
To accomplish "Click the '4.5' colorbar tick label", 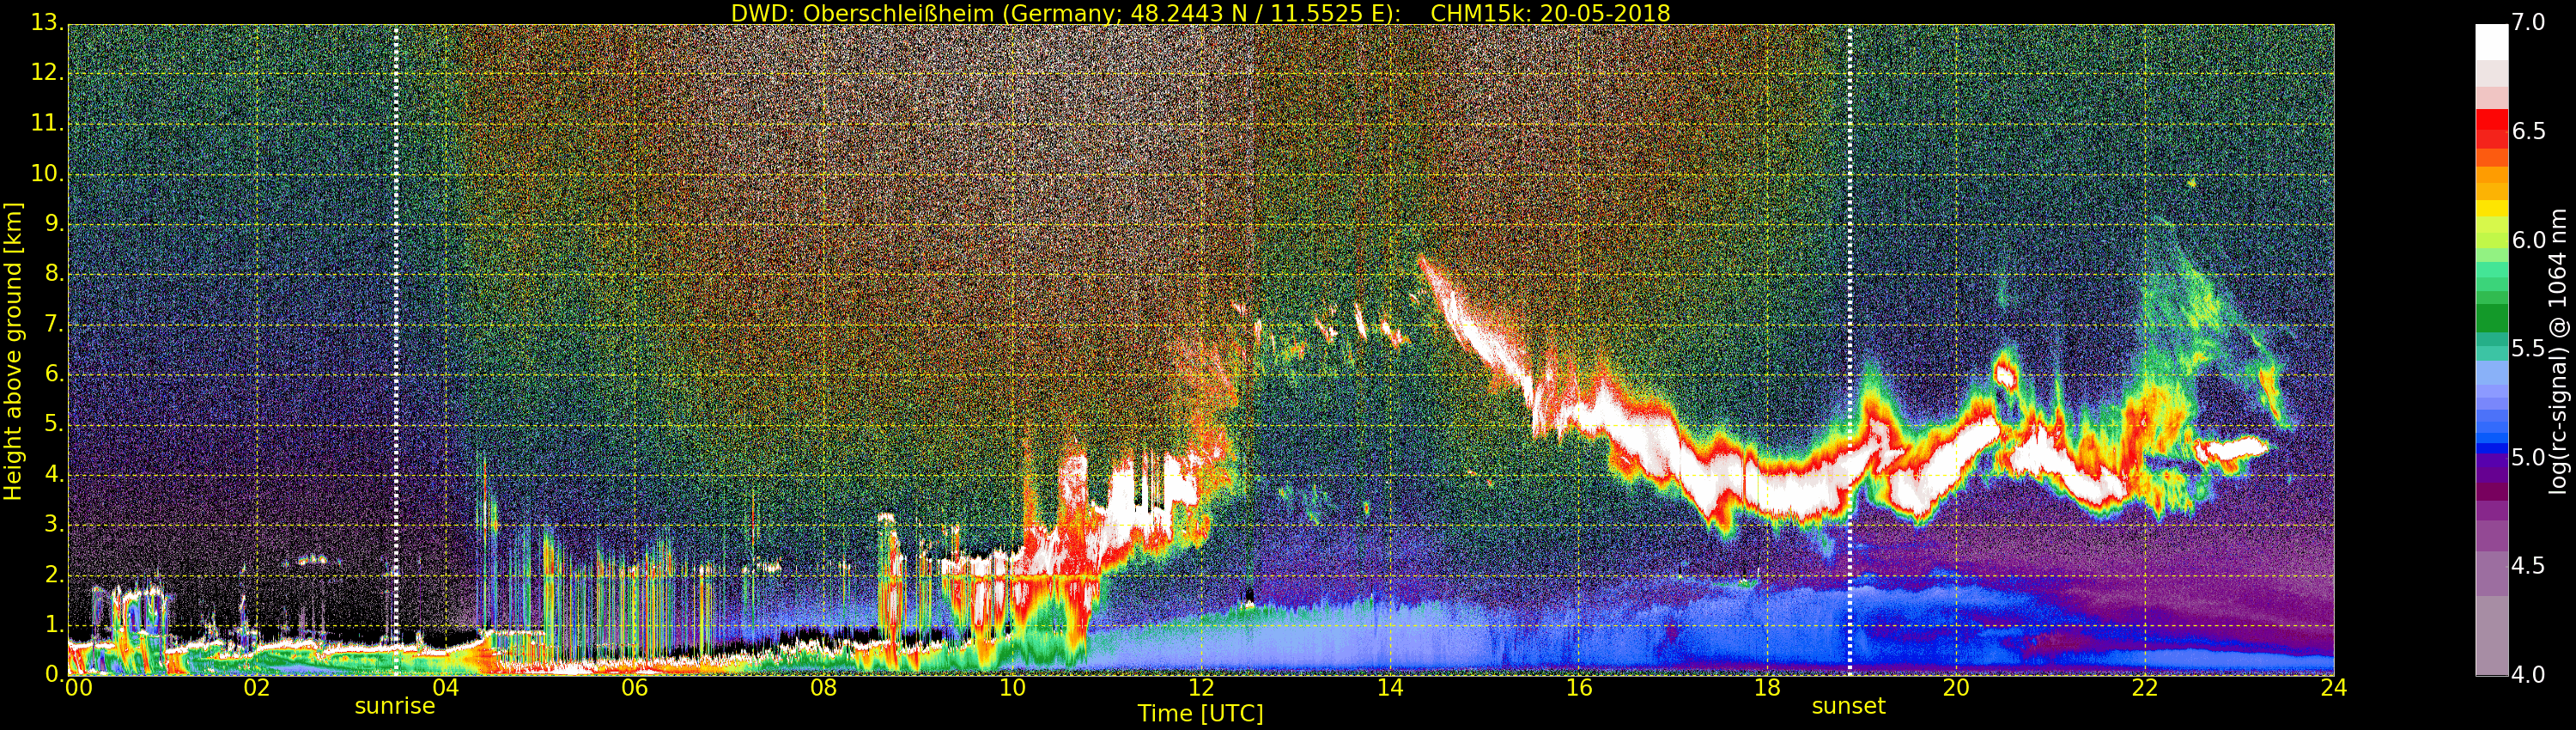I will coord(2529,566).
